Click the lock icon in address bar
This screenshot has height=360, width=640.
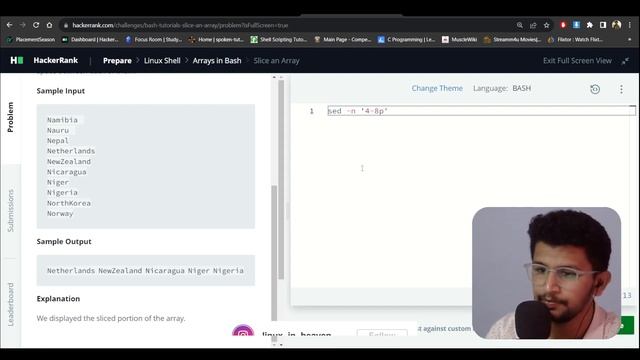pyautogui.click(x=66, y=25)
